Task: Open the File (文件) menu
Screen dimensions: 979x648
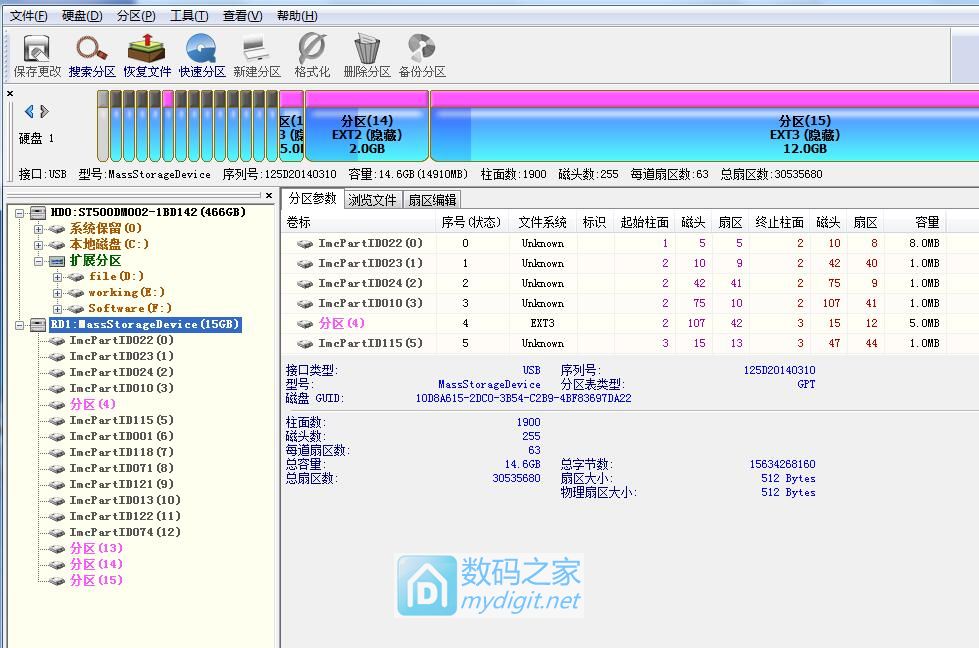Action: coord(28,16)
